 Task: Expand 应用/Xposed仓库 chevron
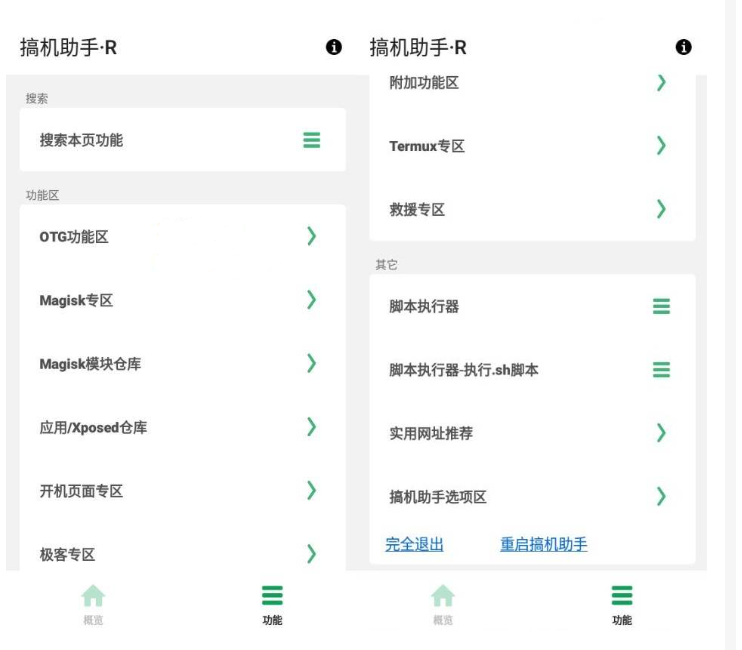[311, 427]
